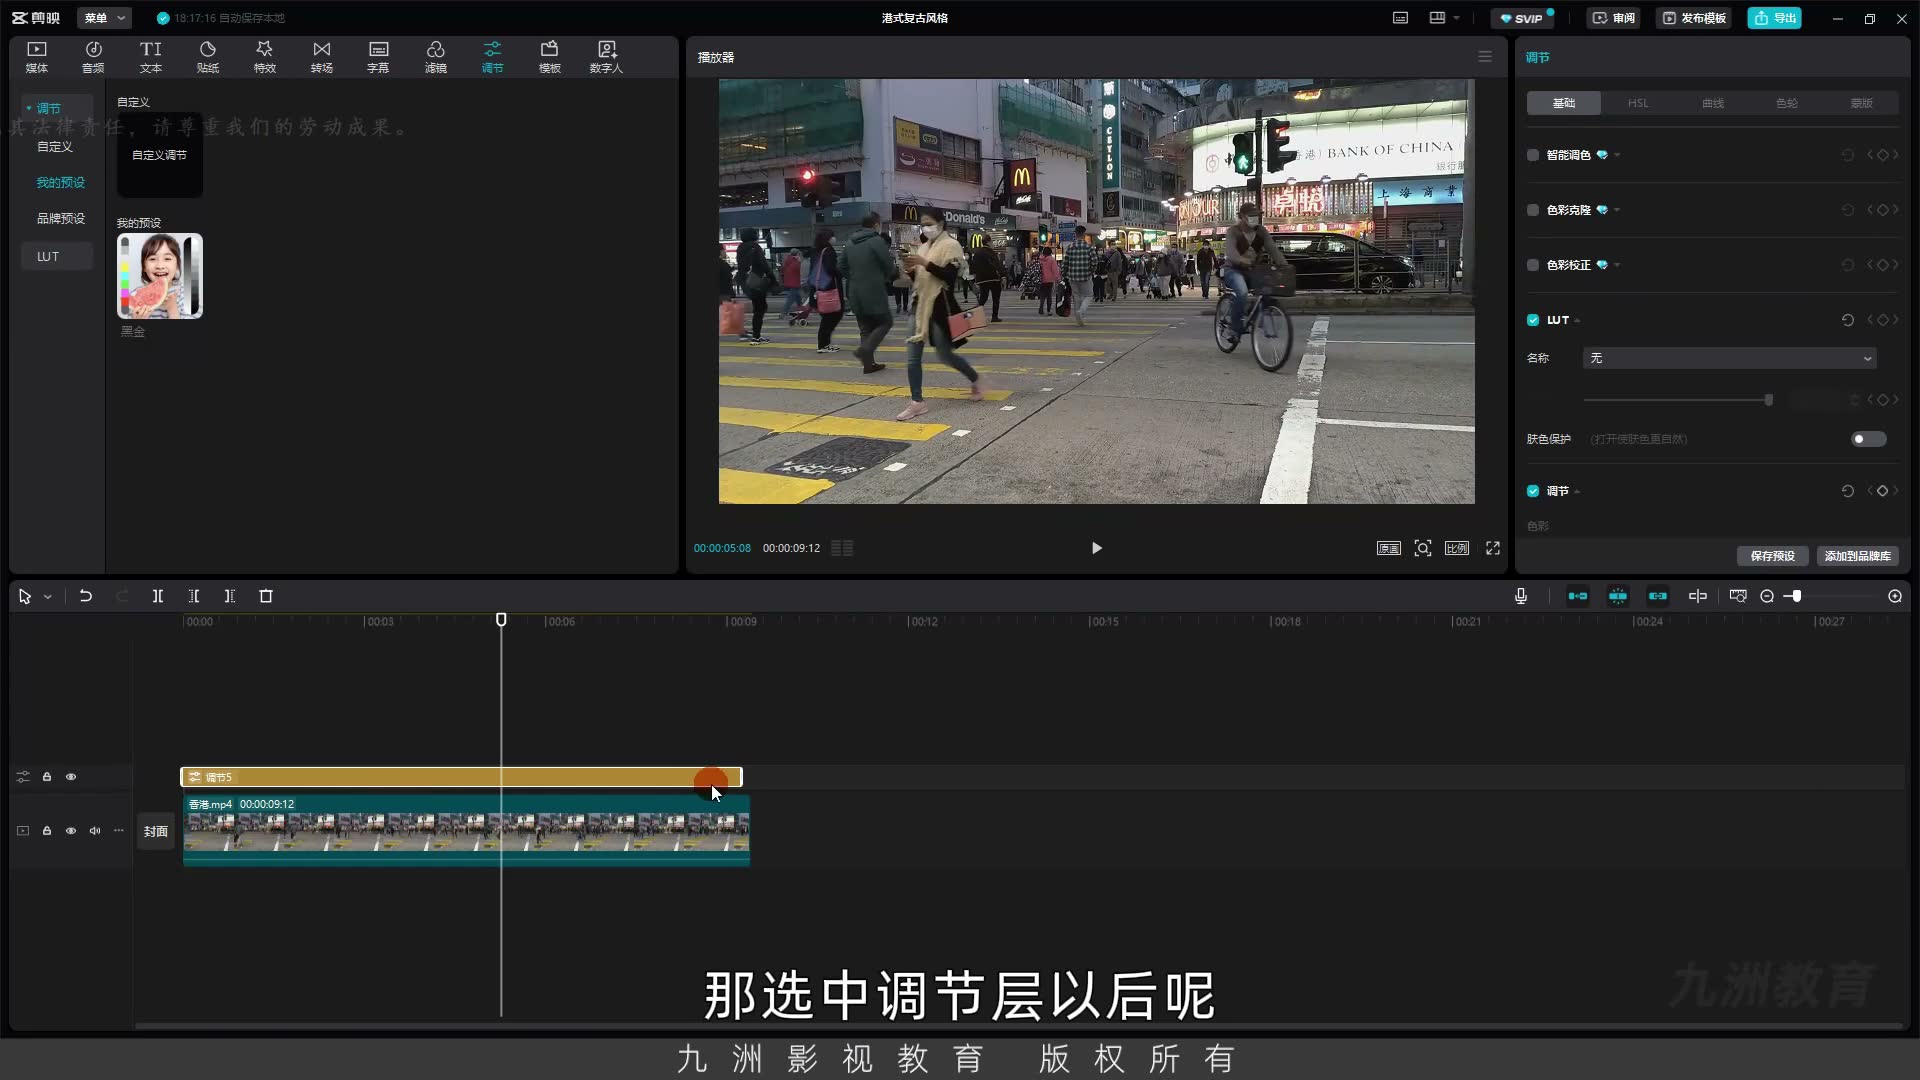
Task: Click the delete-left trim tool
Action: coord(194,596)
